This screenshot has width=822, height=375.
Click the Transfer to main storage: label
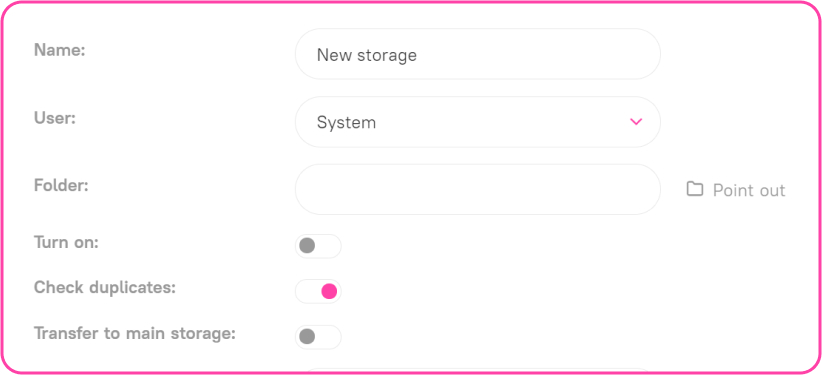(135, 334)
